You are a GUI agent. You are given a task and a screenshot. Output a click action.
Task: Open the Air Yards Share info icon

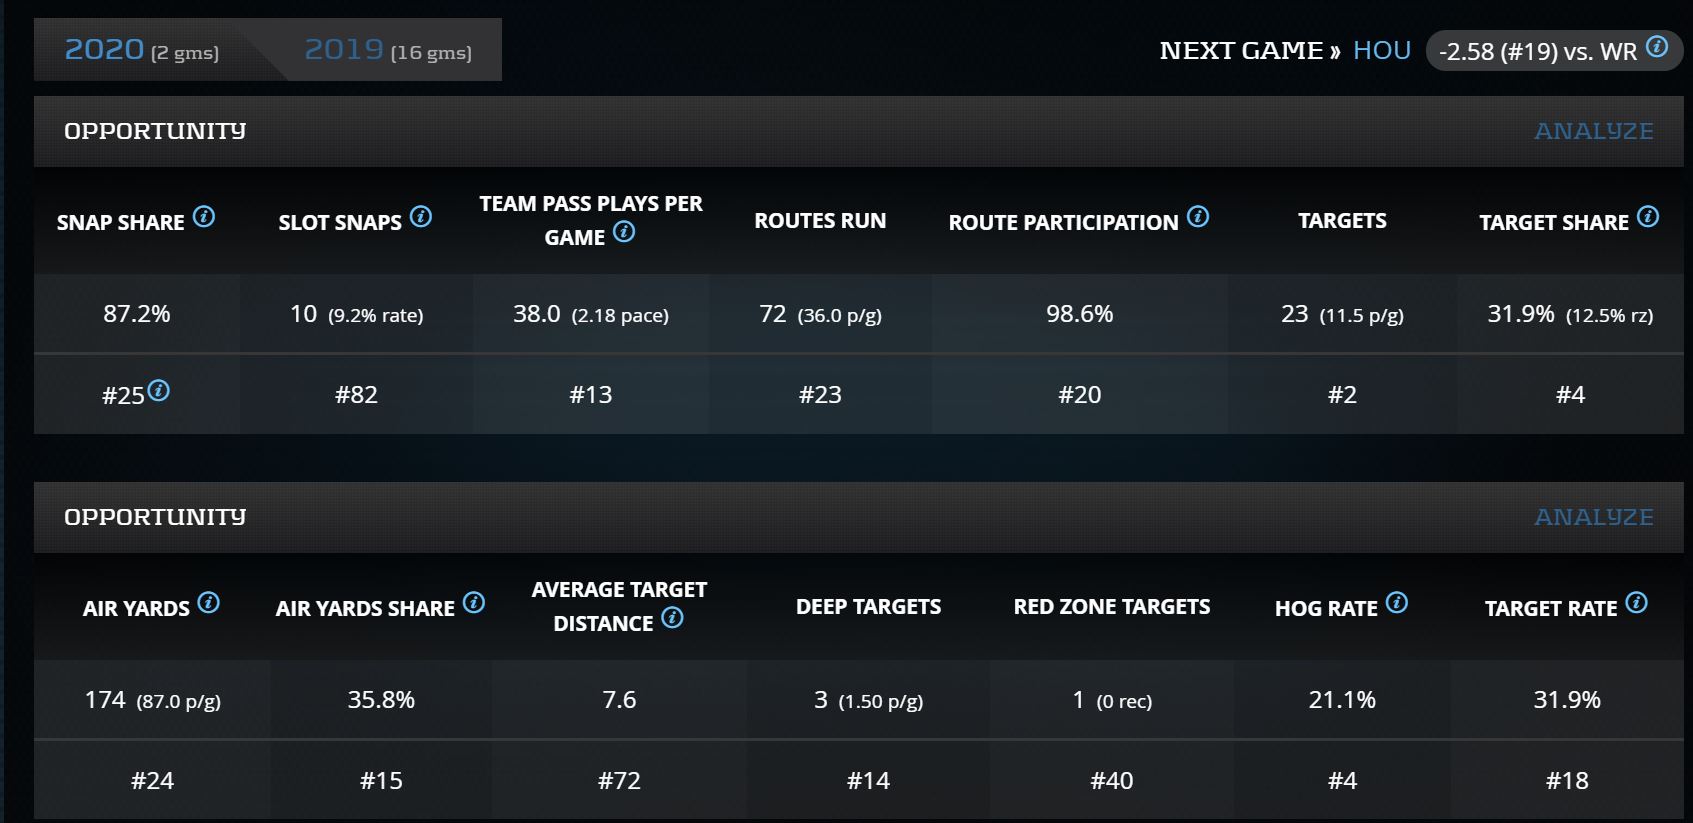[474, 603]
